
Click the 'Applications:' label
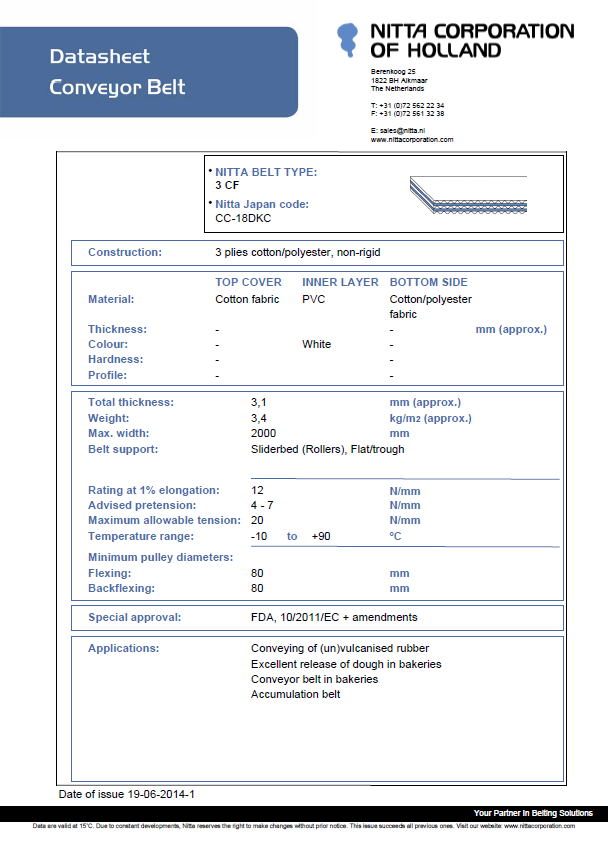[x=124, y=648]
